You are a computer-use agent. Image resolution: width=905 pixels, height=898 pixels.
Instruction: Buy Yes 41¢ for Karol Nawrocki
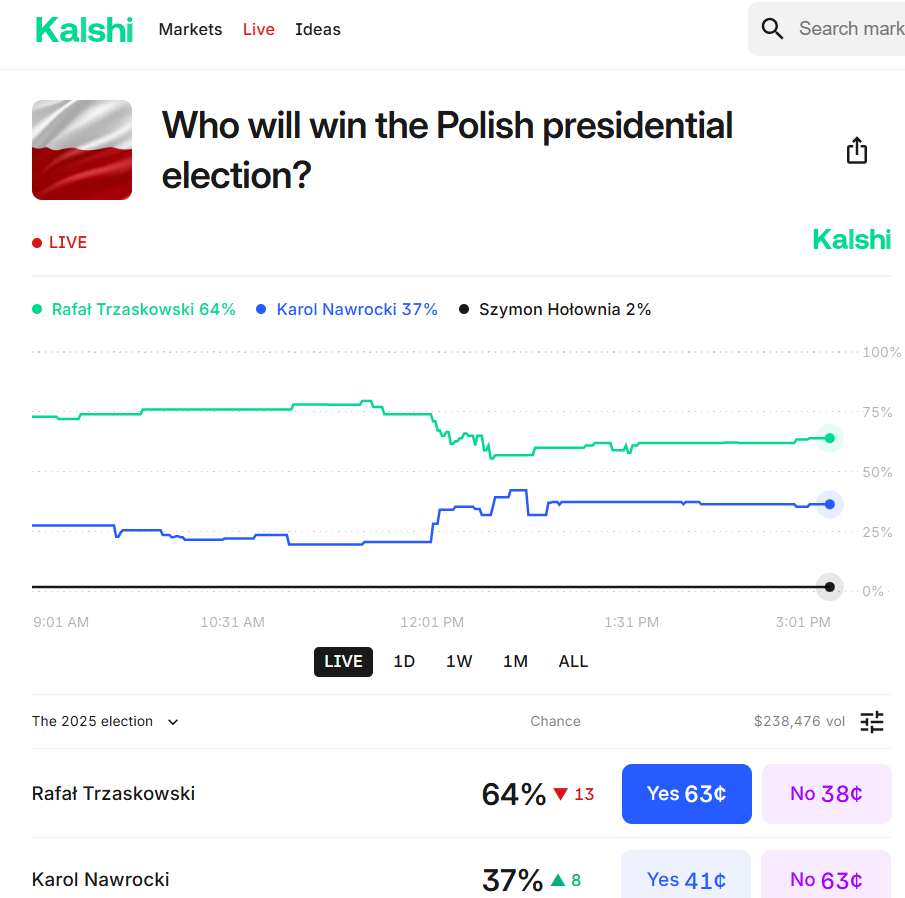[x=686, y=879]
